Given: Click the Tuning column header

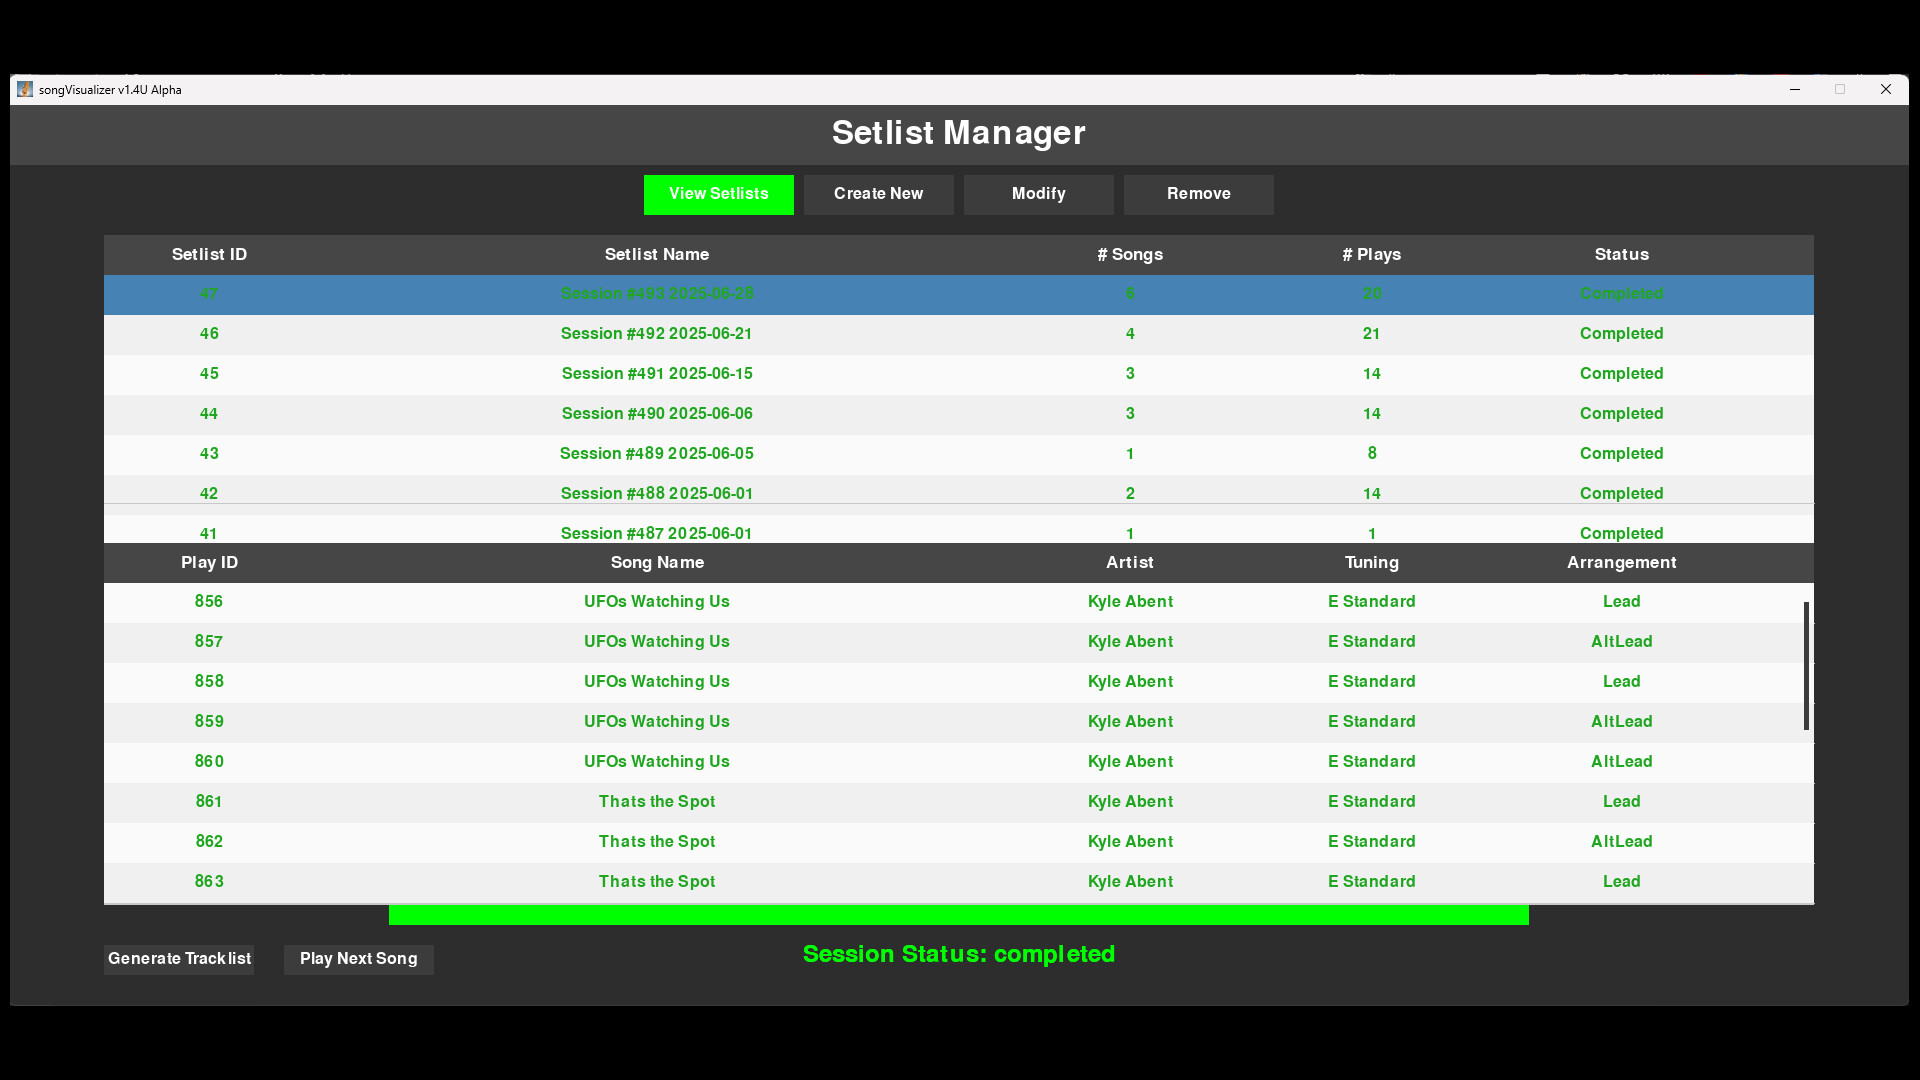Looking at the screenshot, I should point(1371,563).
